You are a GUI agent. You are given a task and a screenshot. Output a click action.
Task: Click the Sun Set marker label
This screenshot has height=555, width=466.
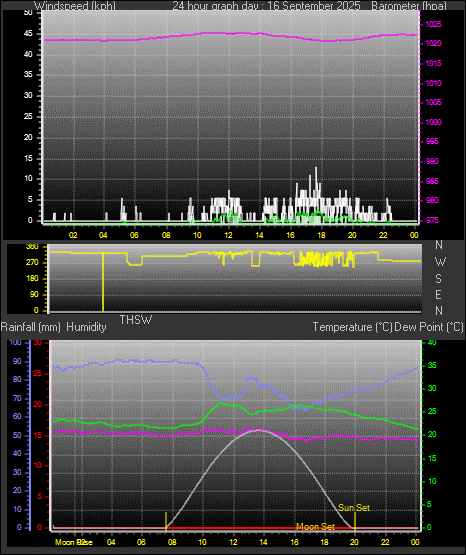[x=354, y=508]
